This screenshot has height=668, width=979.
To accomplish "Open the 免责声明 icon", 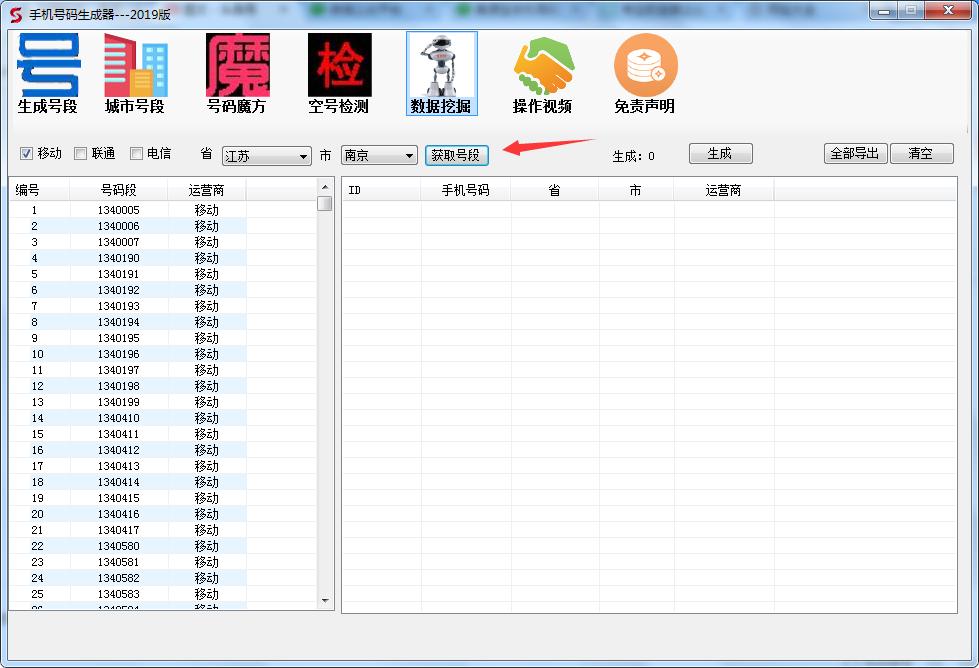I will click(x=645, y=73).
